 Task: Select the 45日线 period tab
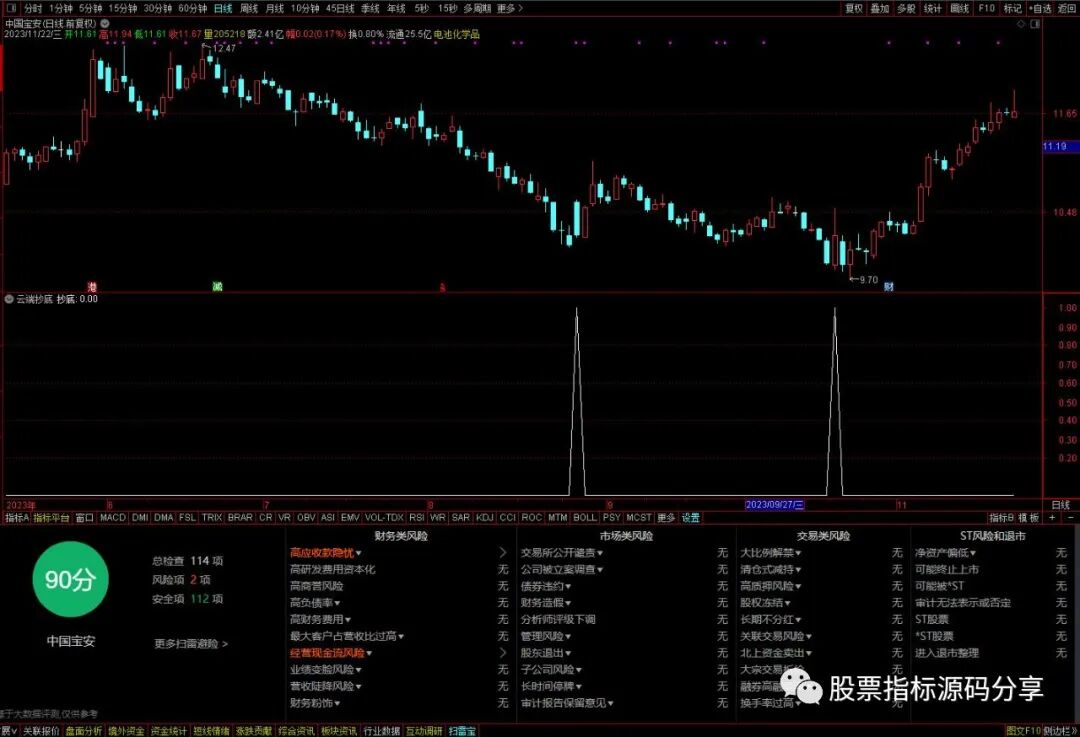coord(340,8)
